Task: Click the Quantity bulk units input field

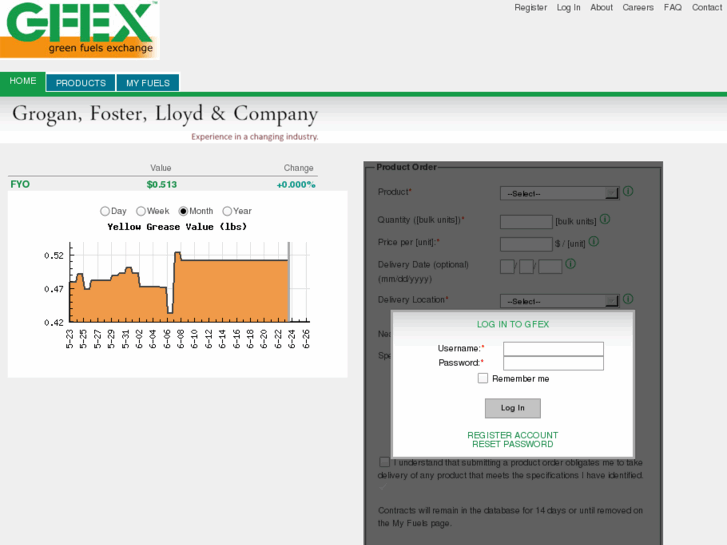Action: pyautogui.click(x=526, y=222)
